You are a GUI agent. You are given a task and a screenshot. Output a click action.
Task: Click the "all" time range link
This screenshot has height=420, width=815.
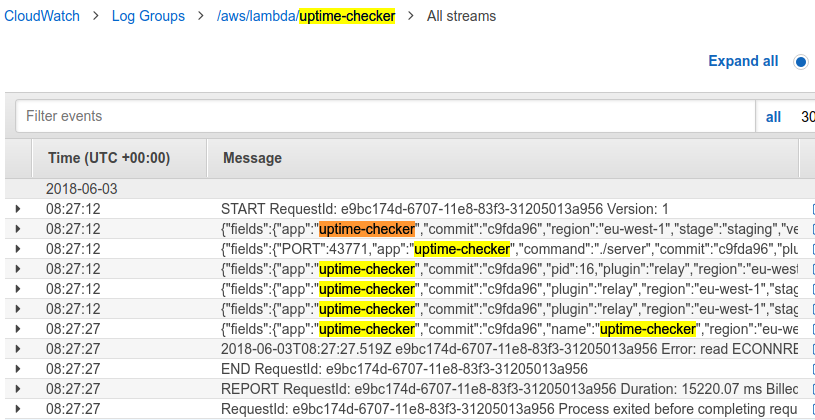pyautogui.click(x=773, y=117)
